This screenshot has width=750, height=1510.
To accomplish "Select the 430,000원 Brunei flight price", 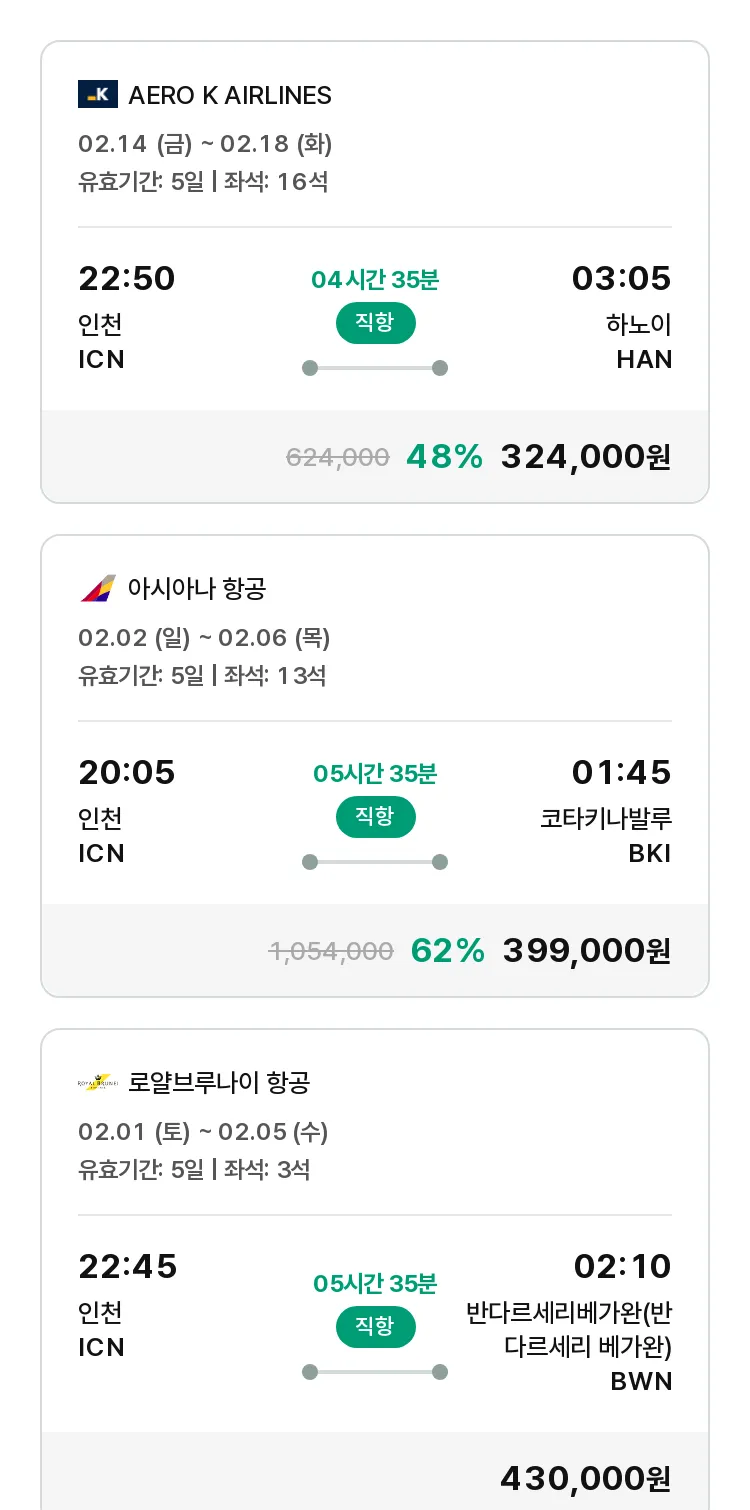I will coord(585,1477).
